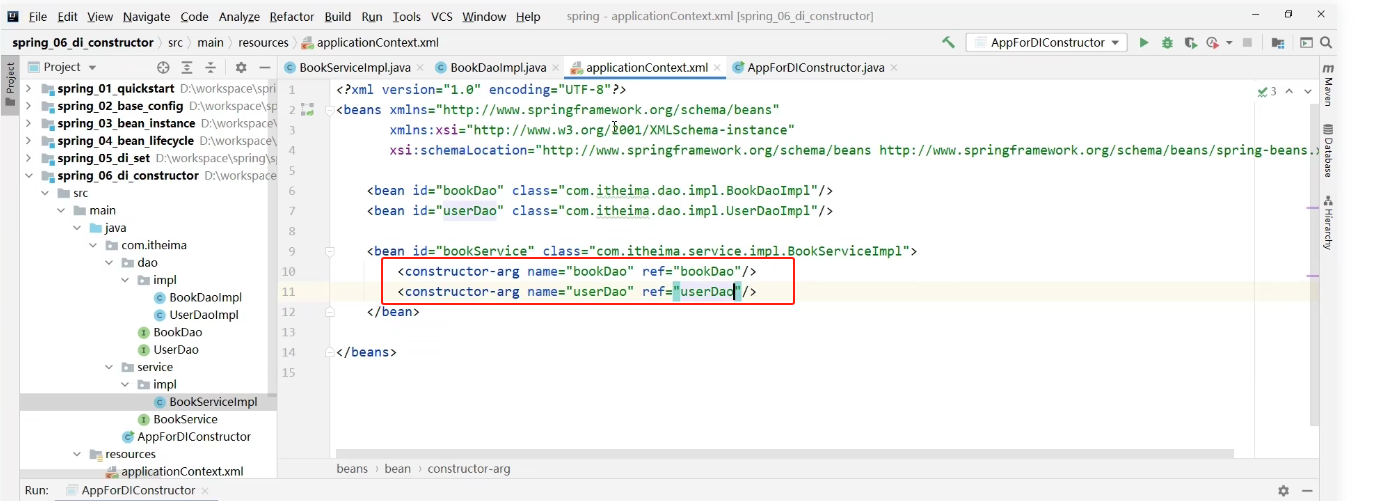This screenshot has height=501, width=1393.
Task: Click spring_06_di_constructor in the navigation bar
Action: 83,43
